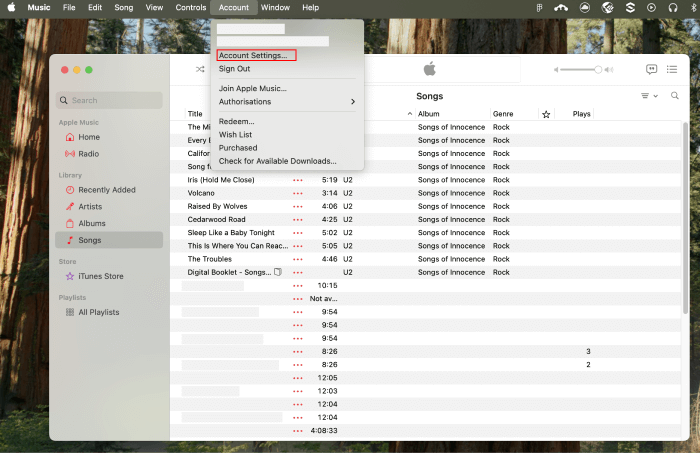Choose Redeem… from the Account menu
700x453 pixels.
point(237,121)
